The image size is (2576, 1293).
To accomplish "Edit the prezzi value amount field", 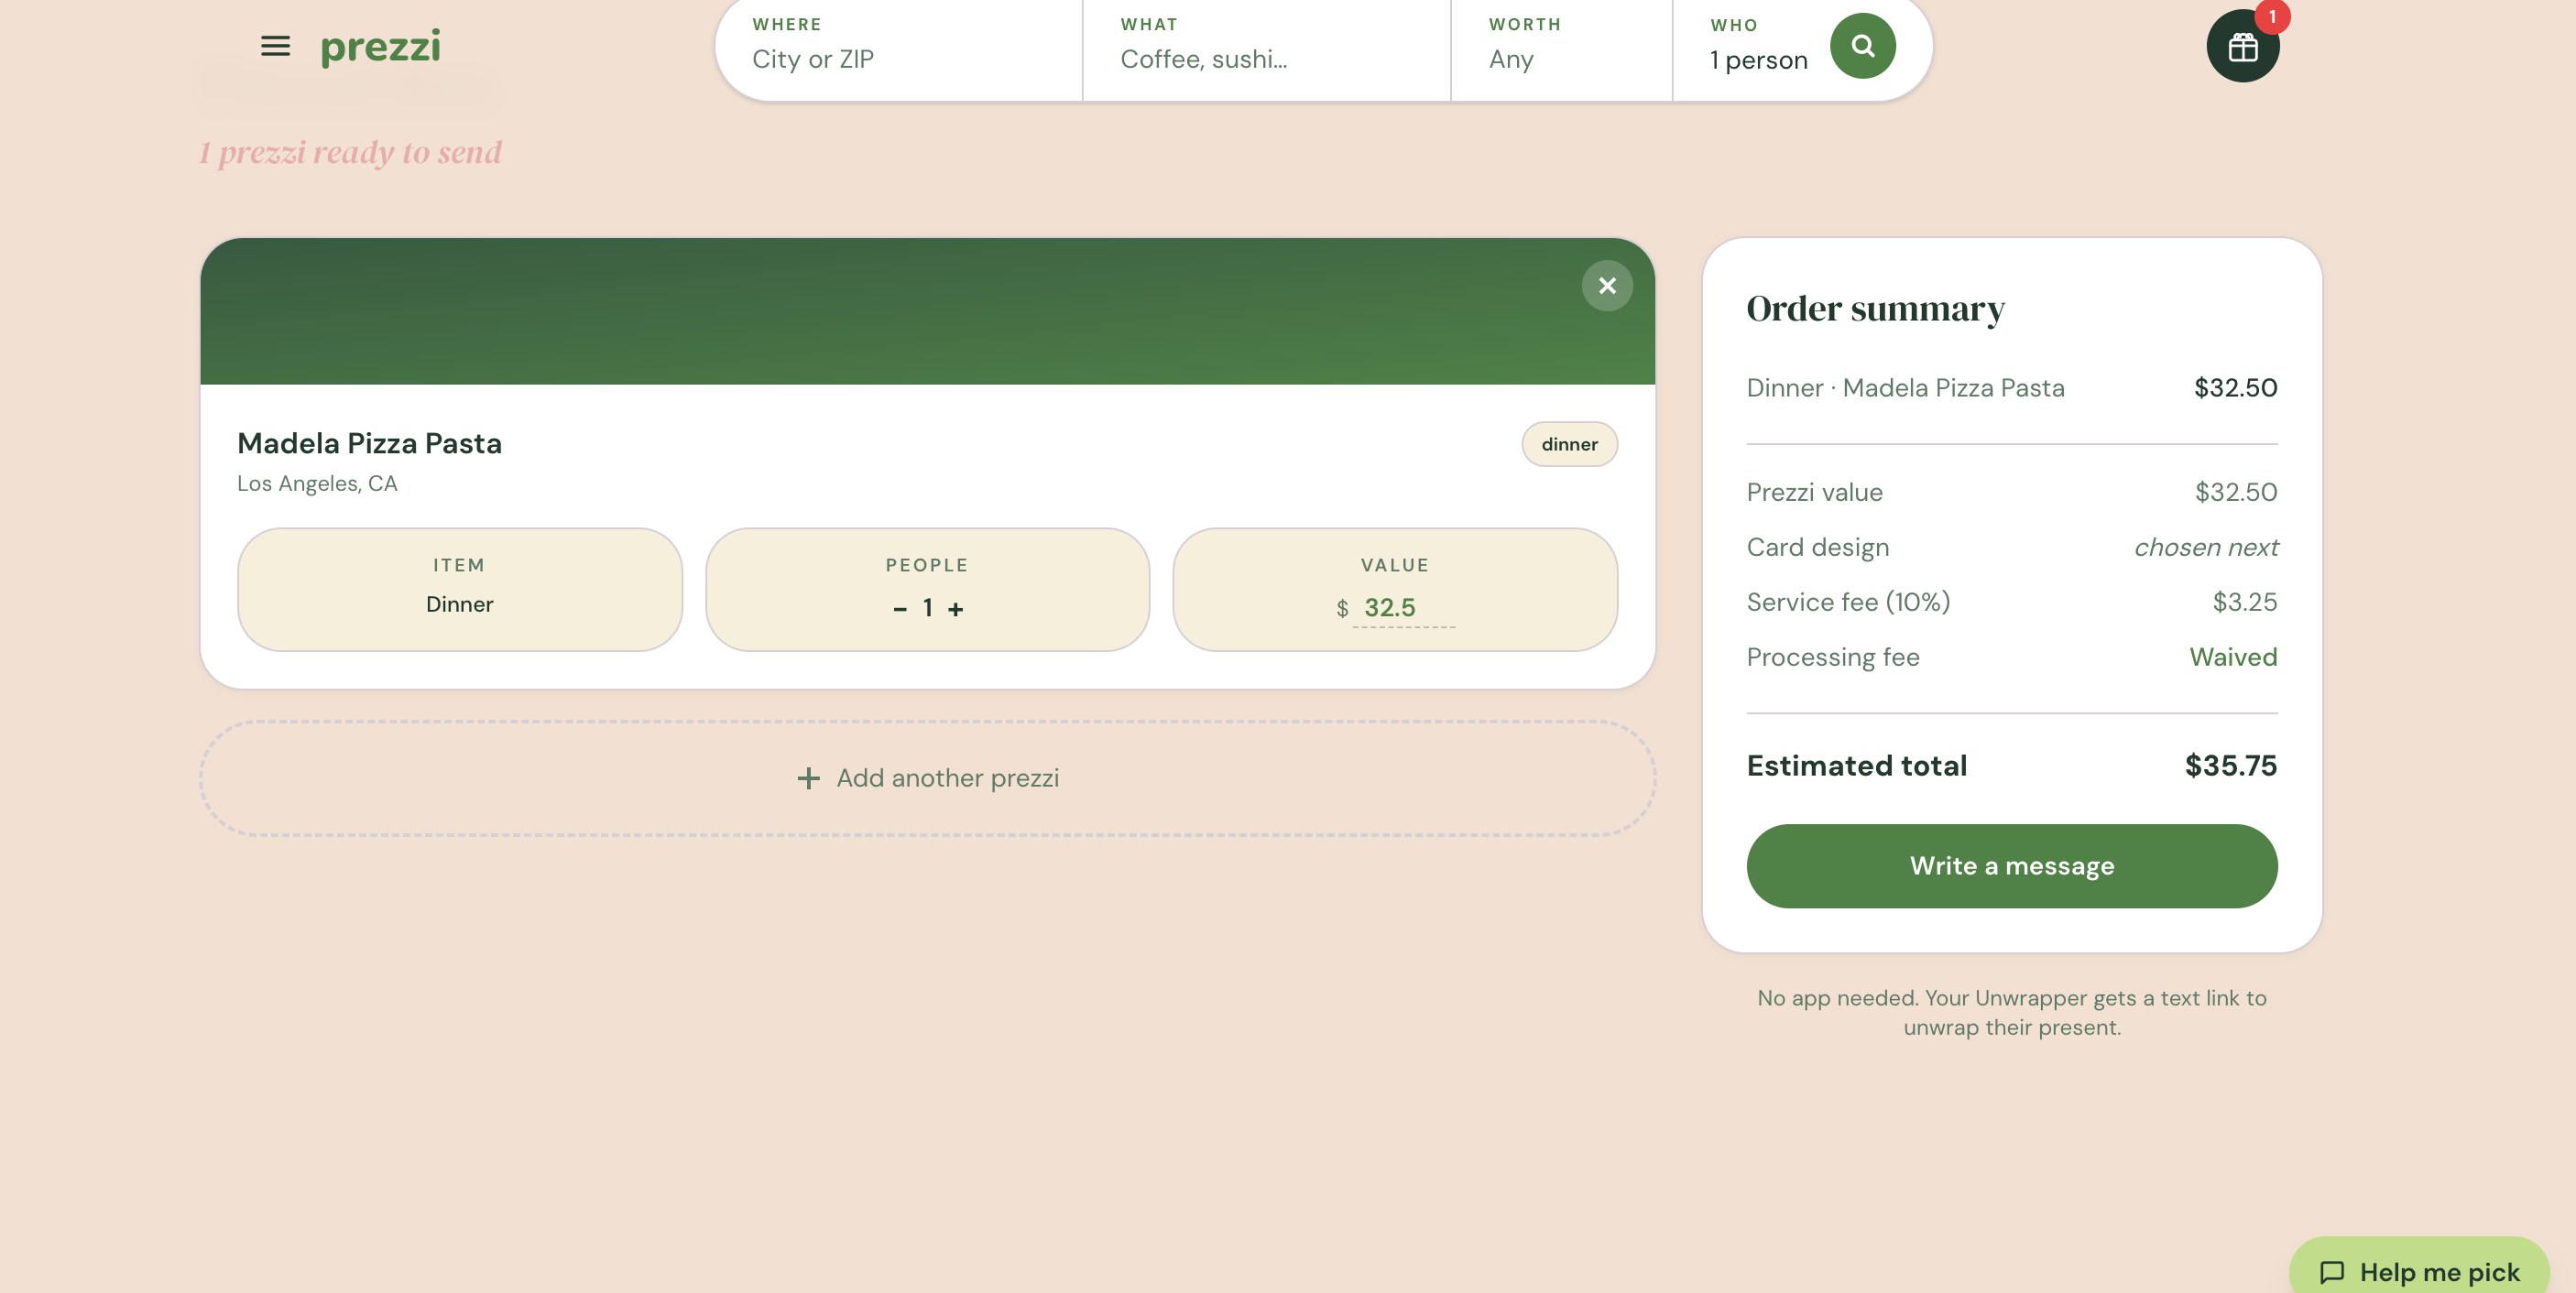I will [x=1404, y=608].
